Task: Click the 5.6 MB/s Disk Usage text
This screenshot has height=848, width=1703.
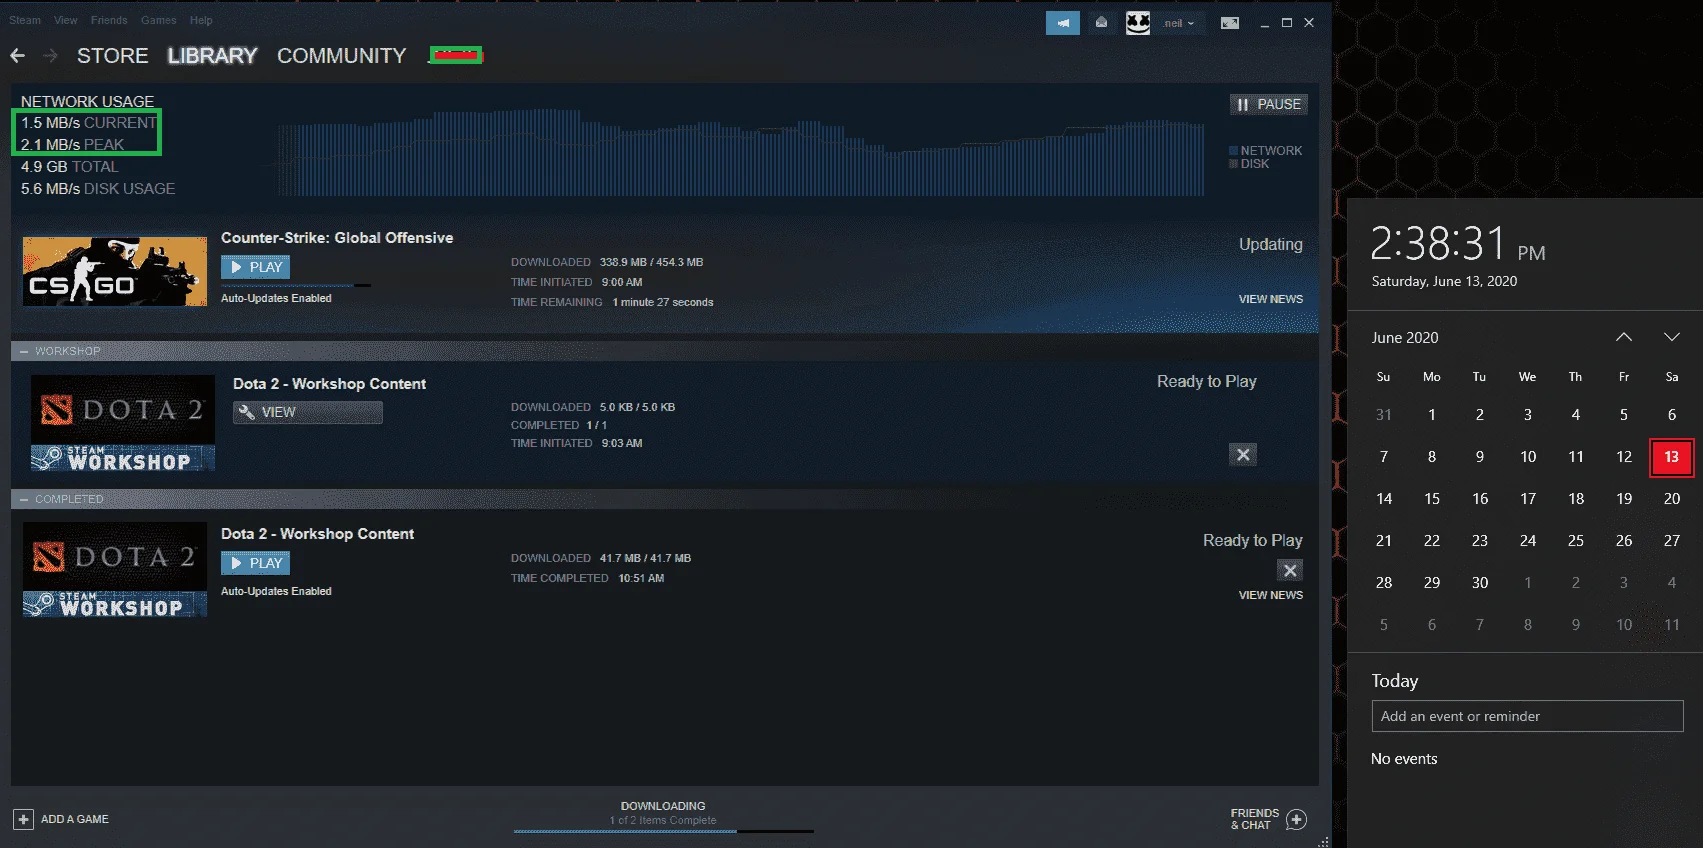Action: click(98, 189)
